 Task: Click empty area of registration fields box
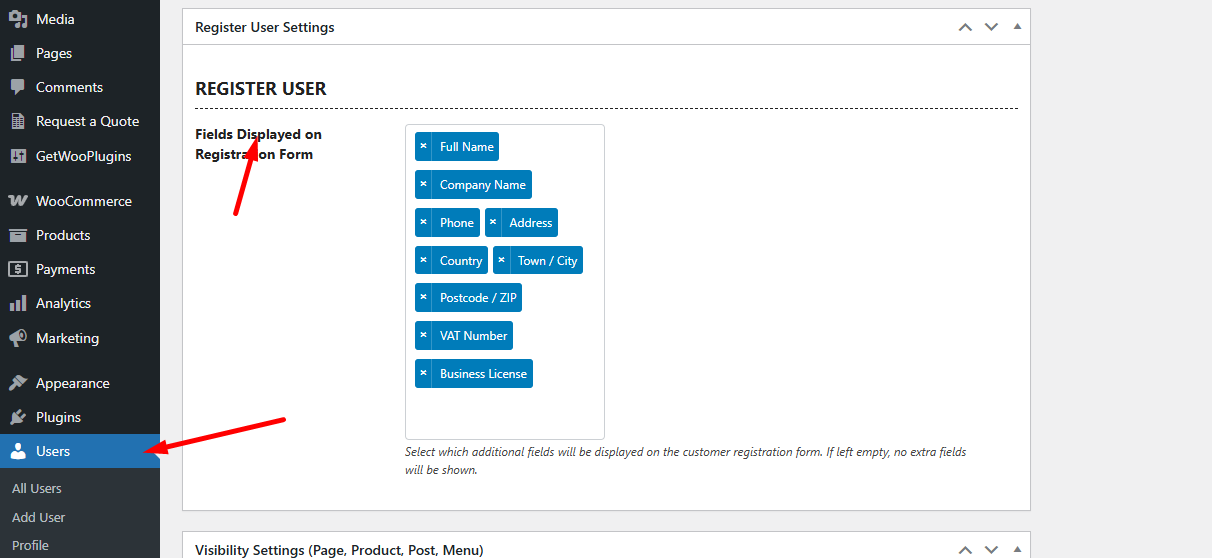click(x=504, y=413)
